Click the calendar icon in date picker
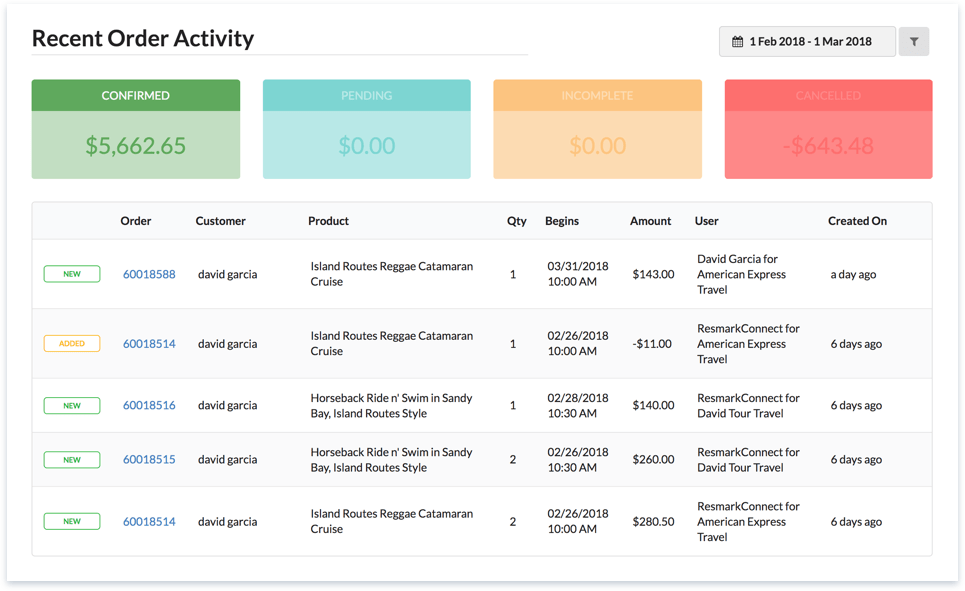The image size is (965, 591). [x=738, y=42]
